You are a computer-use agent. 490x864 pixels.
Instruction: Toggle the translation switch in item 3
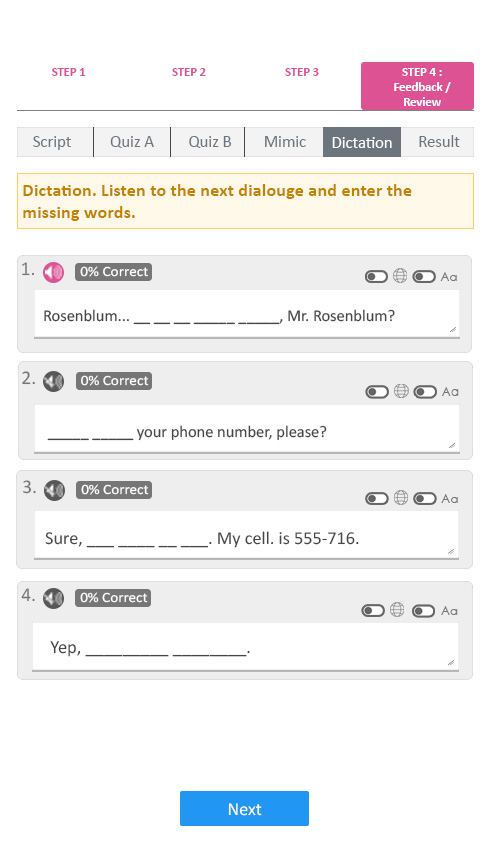[377, 499]
